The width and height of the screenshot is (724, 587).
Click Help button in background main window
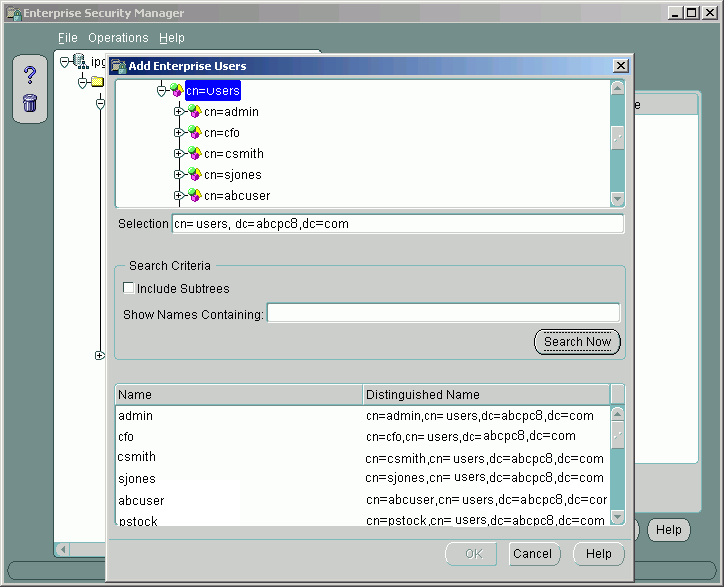coord(668,530)
